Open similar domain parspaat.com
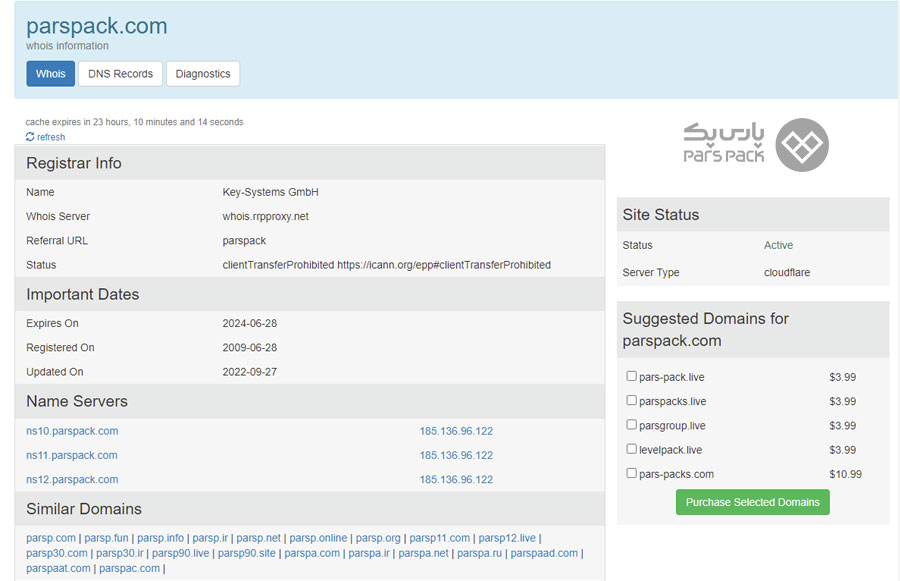The height and width of the screenshot is (581, 900). (x=59, y=568)
